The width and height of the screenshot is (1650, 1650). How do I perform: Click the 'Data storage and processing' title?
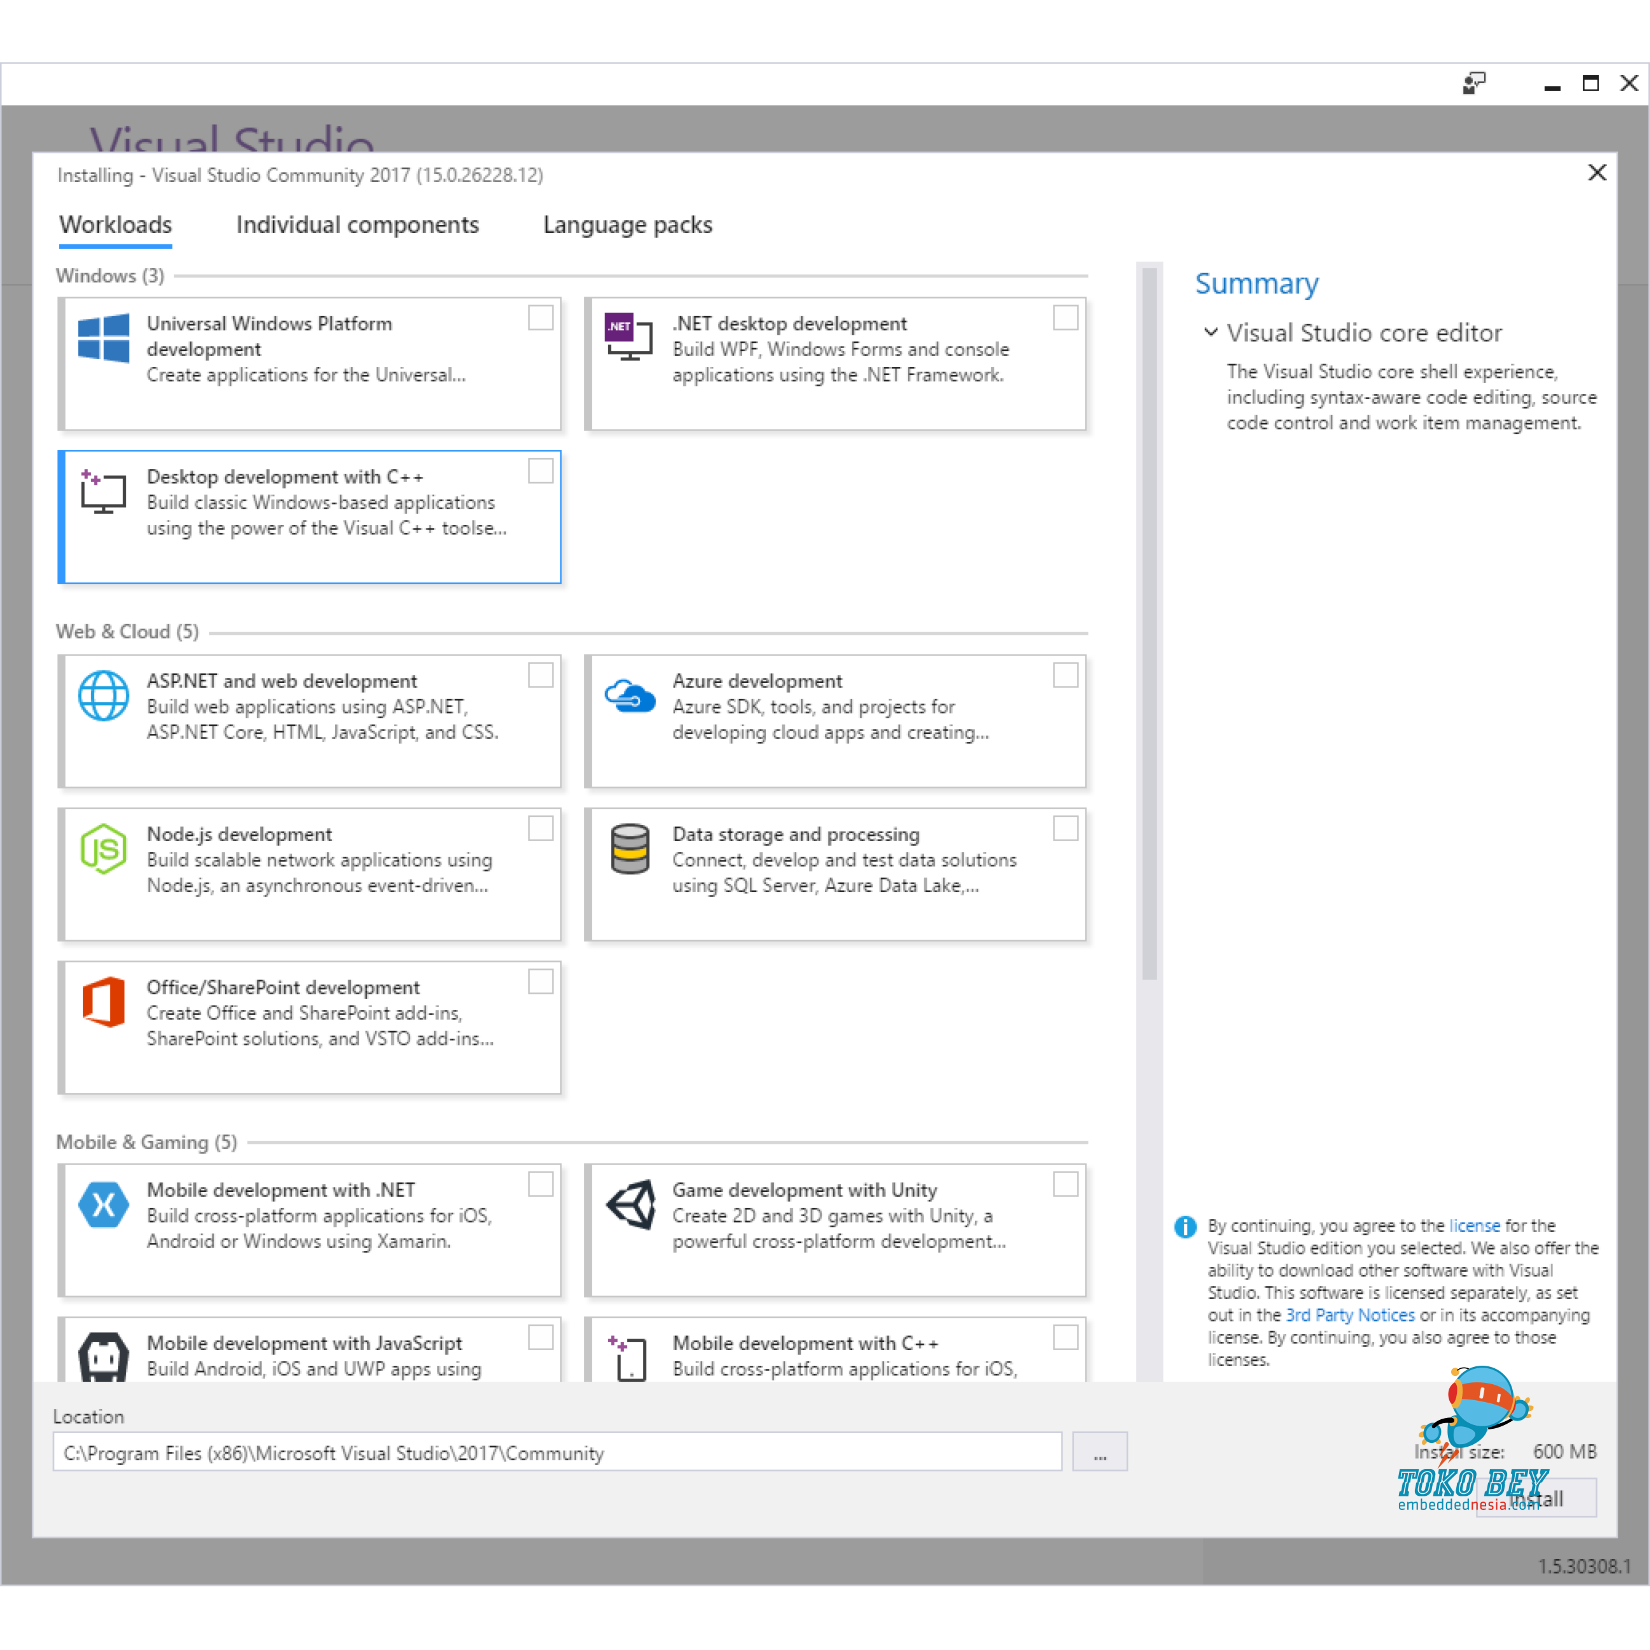coord(795,834)
